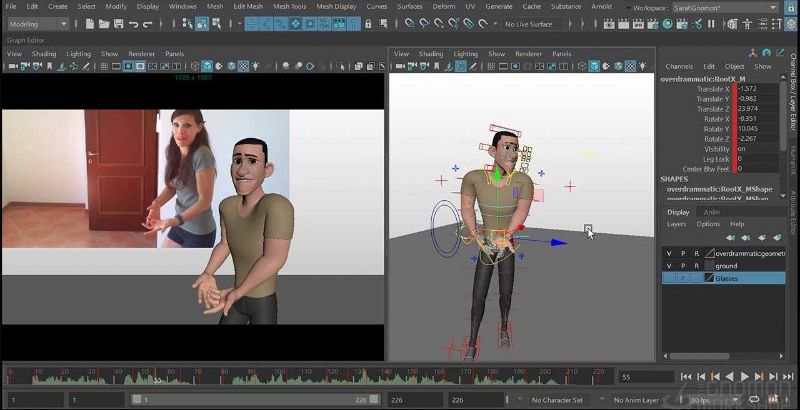Open the 30 fps playback speed dropdown
This screenshot has width=800, height=410.
point(713,400)
